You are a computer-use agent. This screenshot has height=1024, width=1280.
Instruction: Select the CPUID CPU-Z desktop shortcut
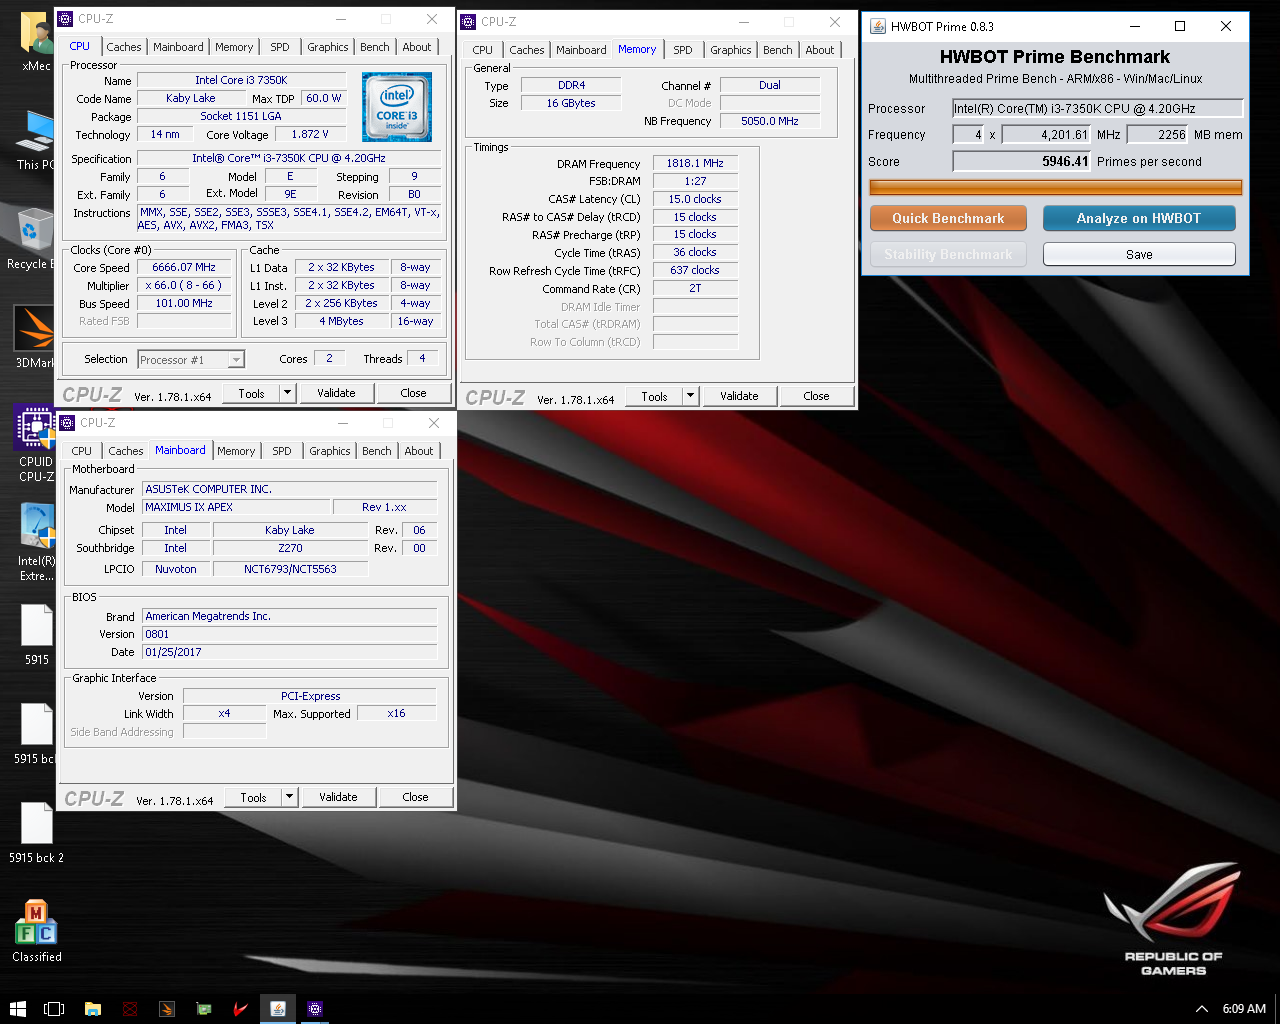tap(35, 444)
